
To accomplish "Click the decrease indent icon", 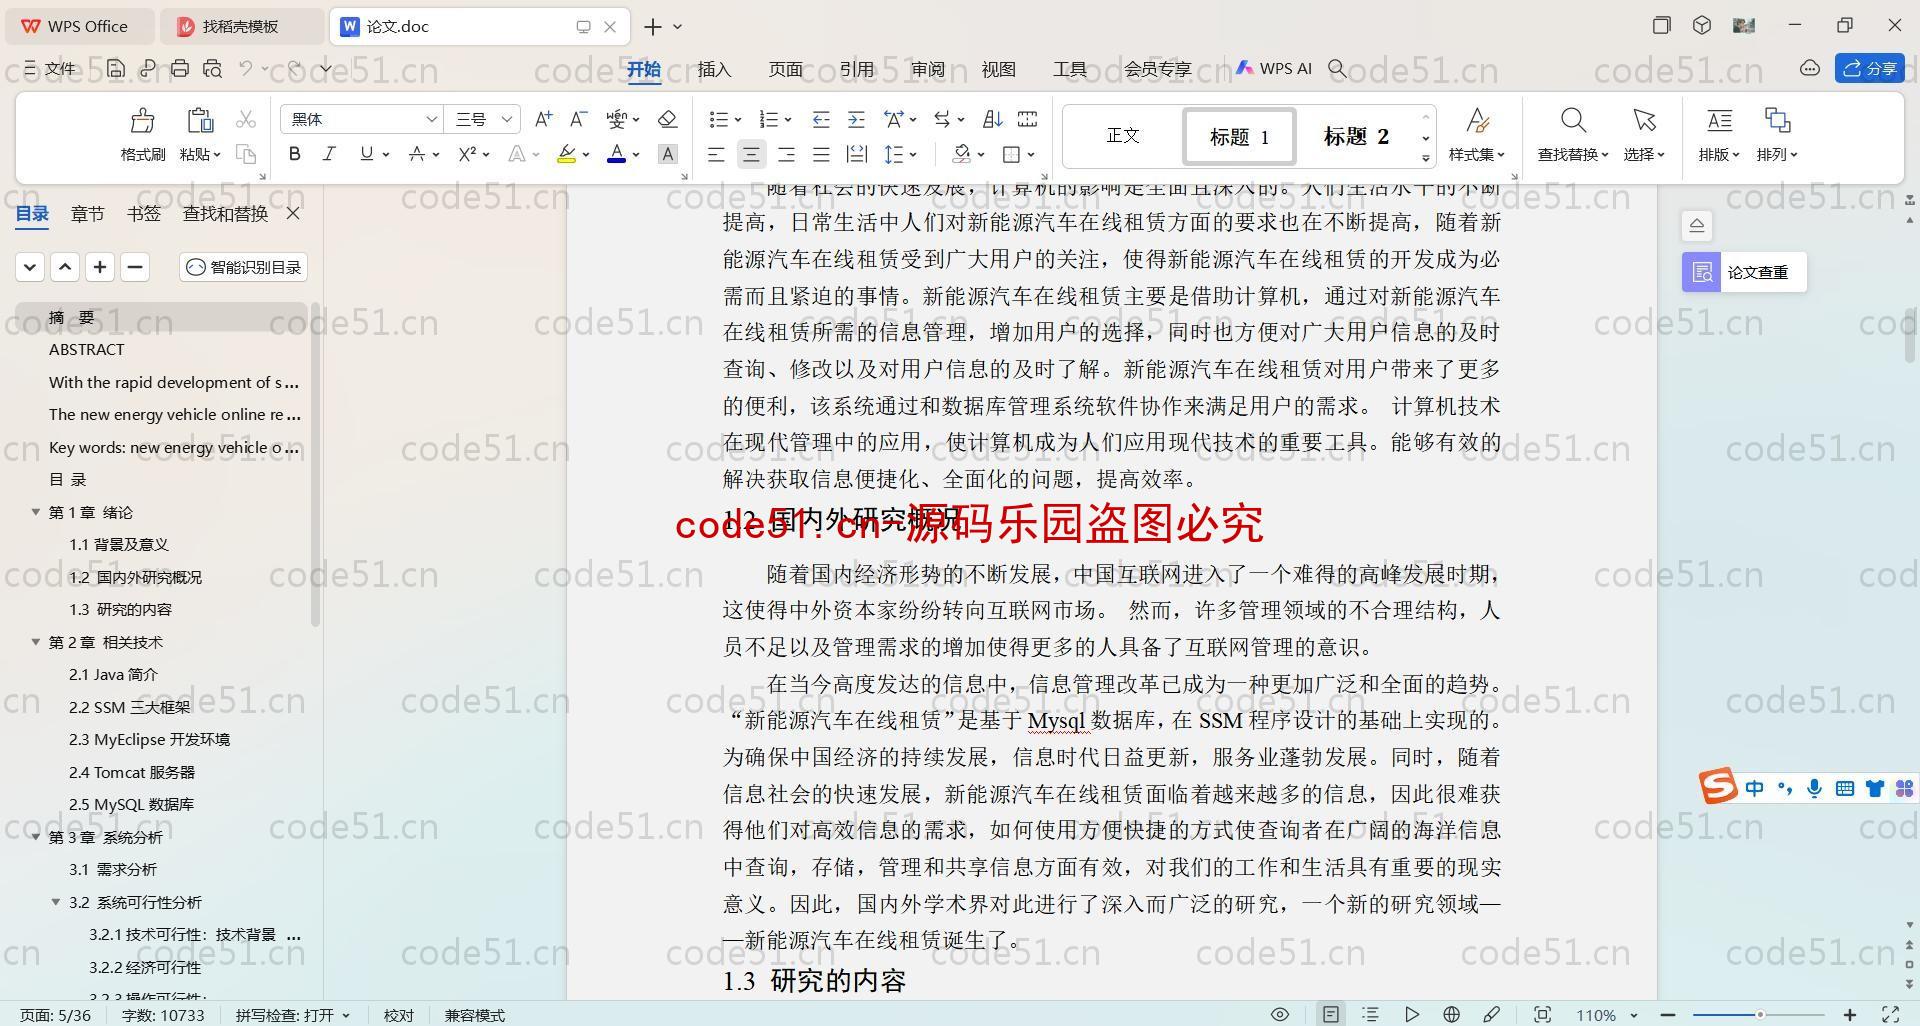I will pyautogui.click(x=821, y=119).
